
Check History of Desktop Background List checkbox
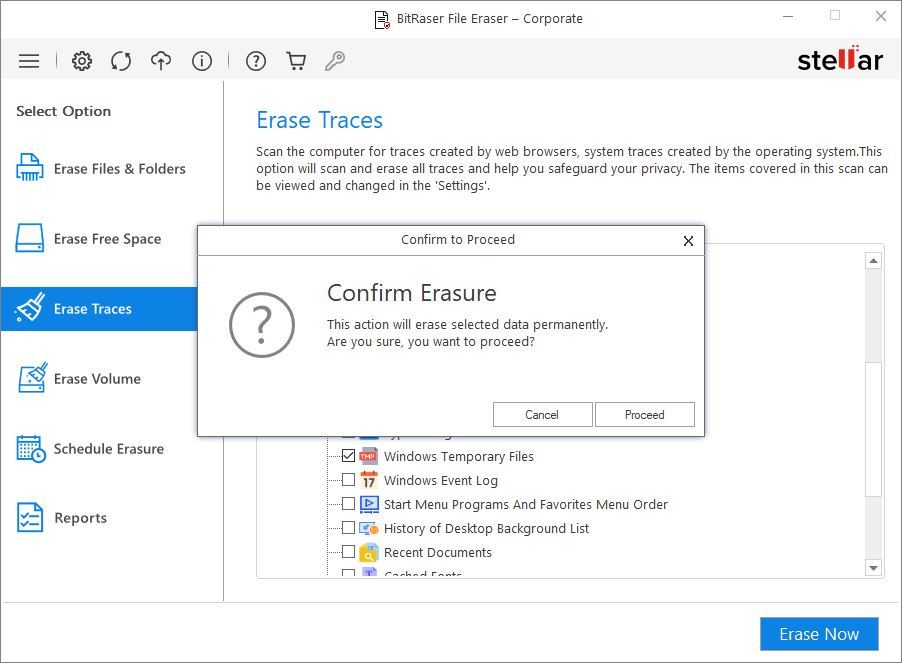pos(348,528)
